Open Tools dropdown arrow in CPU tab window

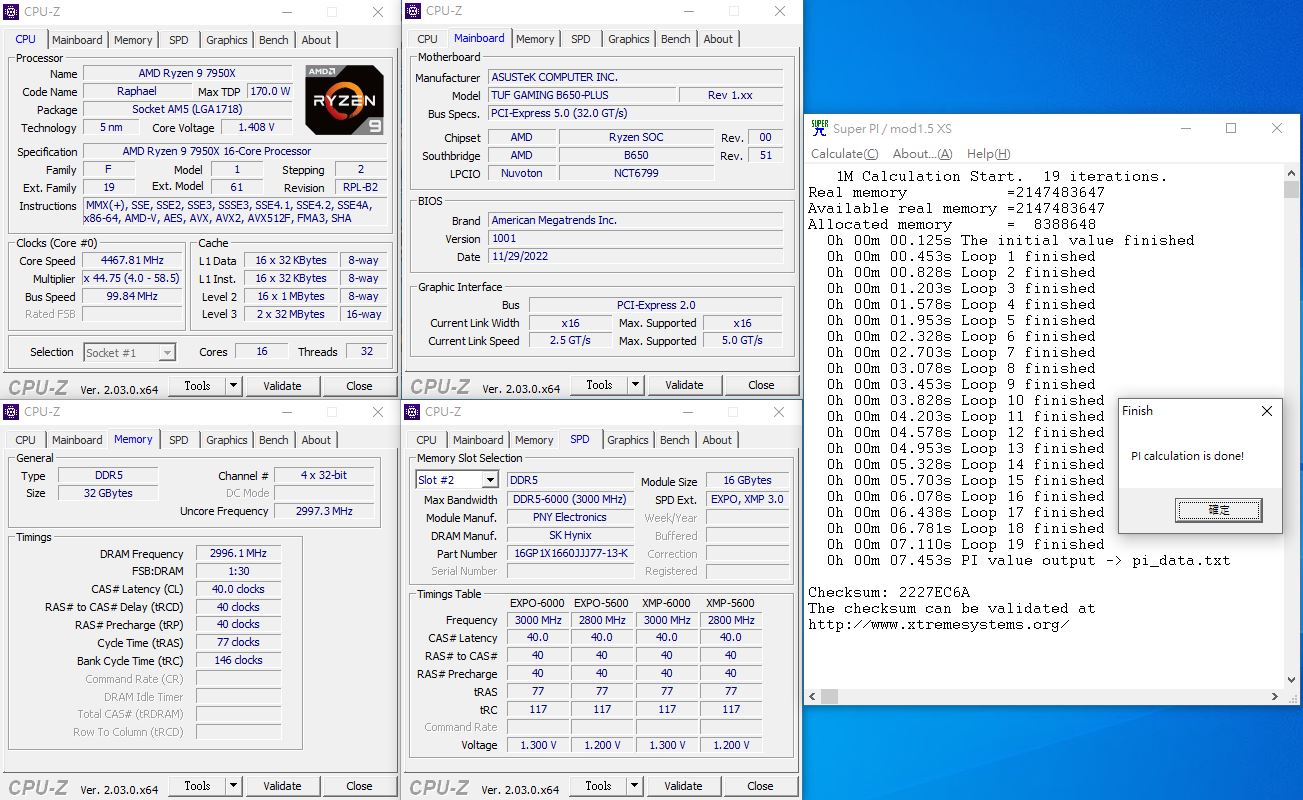pos(233,386)
